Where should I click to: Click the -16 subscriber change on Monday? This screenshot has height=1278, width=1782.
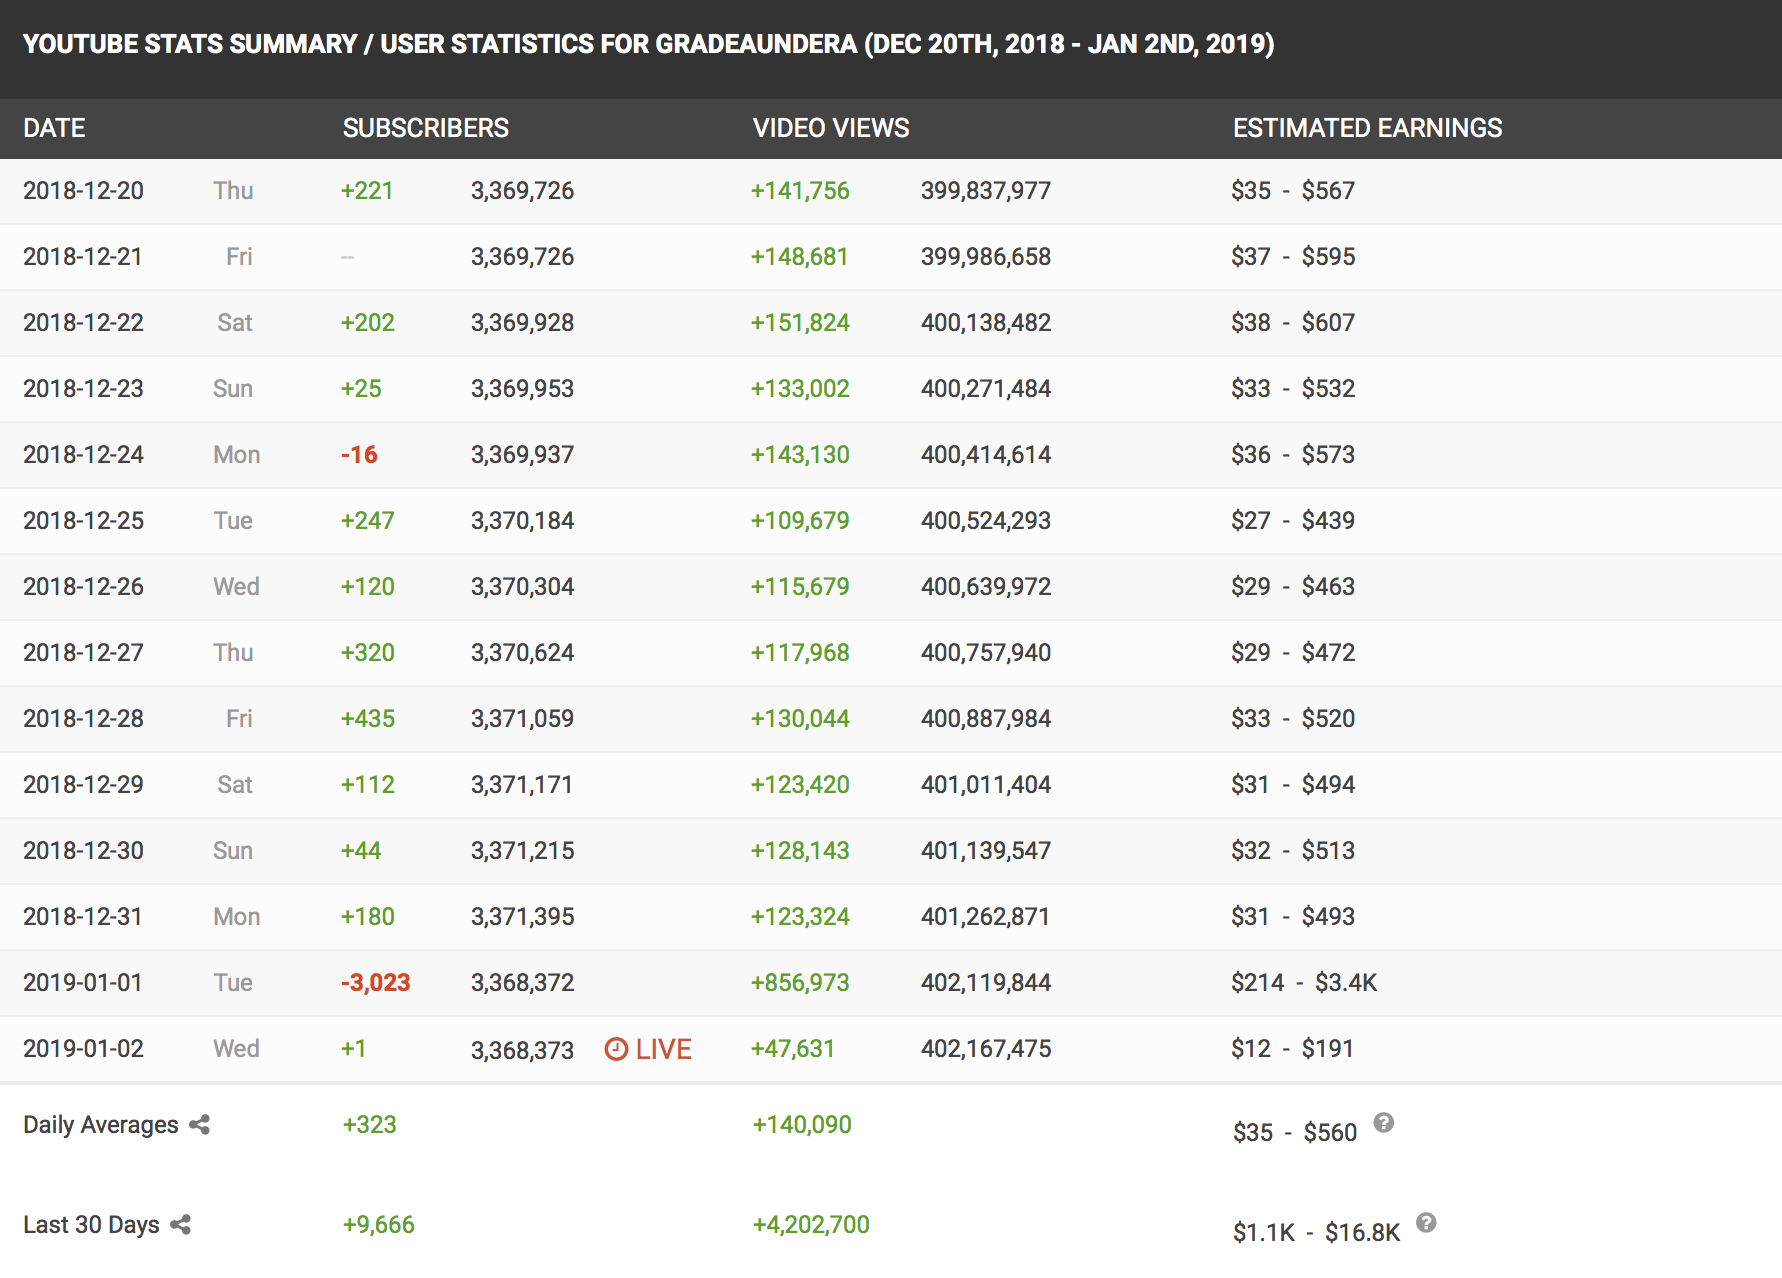coord(359,455)
